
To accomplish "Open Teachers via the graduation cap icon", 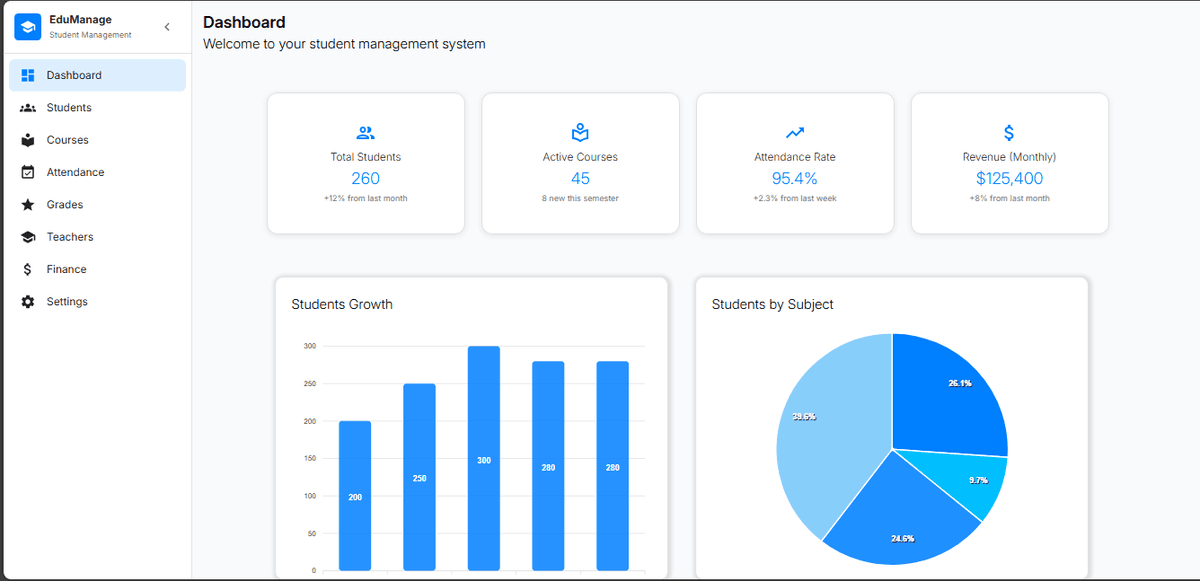I will (x=28, y=236).
